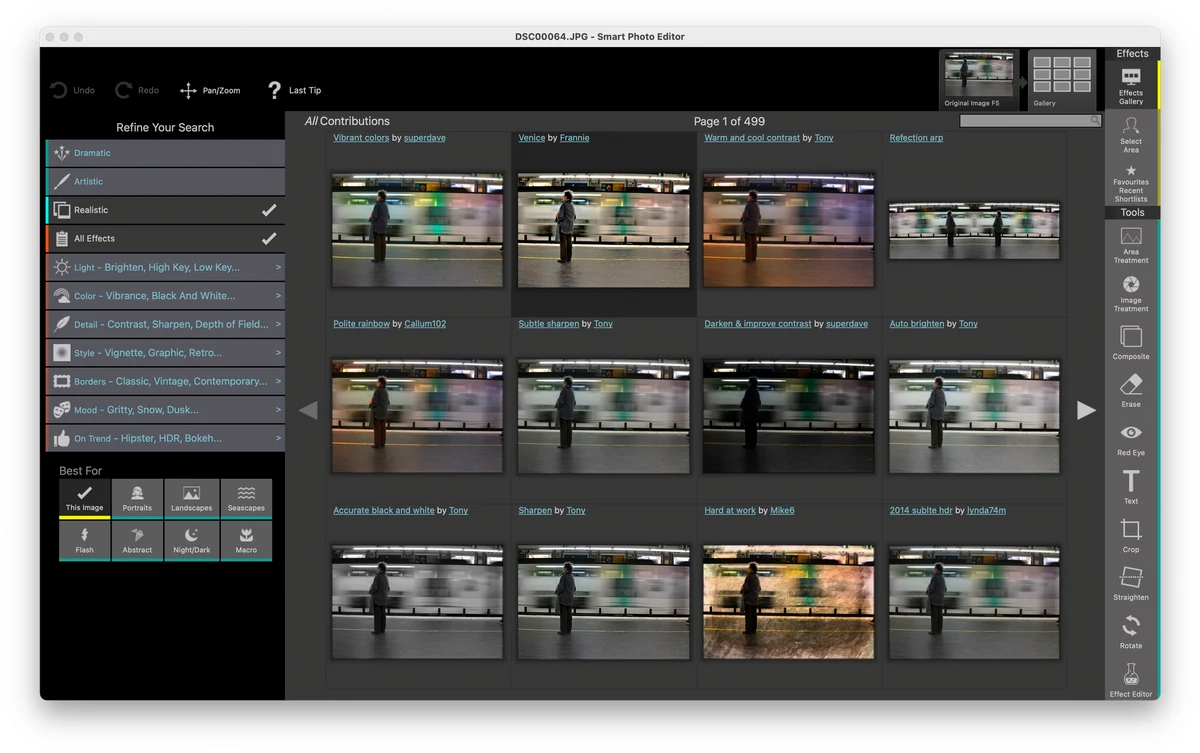Show the Last Tip question mark
Viewport: 1200px width, 753px height.
pyautogui.click(x=274, y=90)
